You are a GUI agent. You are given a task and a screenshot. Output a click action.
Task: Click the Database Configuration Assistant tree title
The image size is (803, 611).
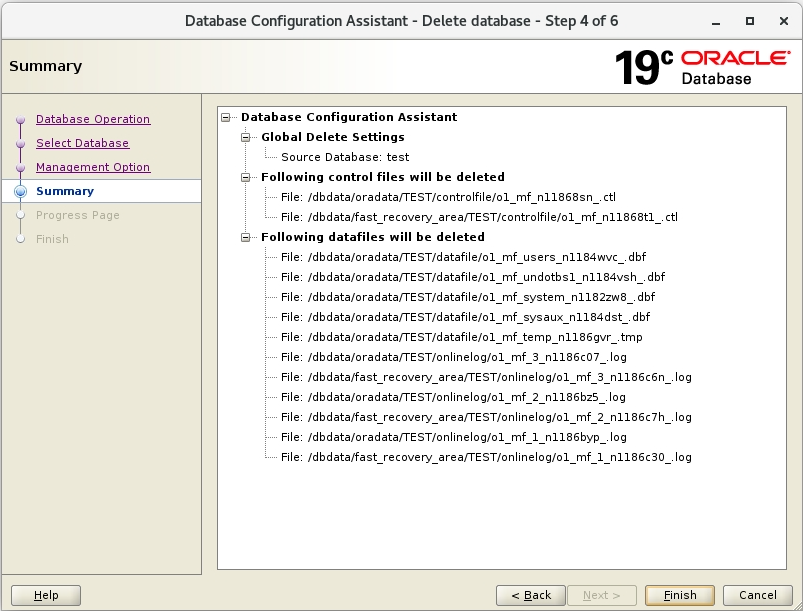pyautogui.click(x=349, y=117)
